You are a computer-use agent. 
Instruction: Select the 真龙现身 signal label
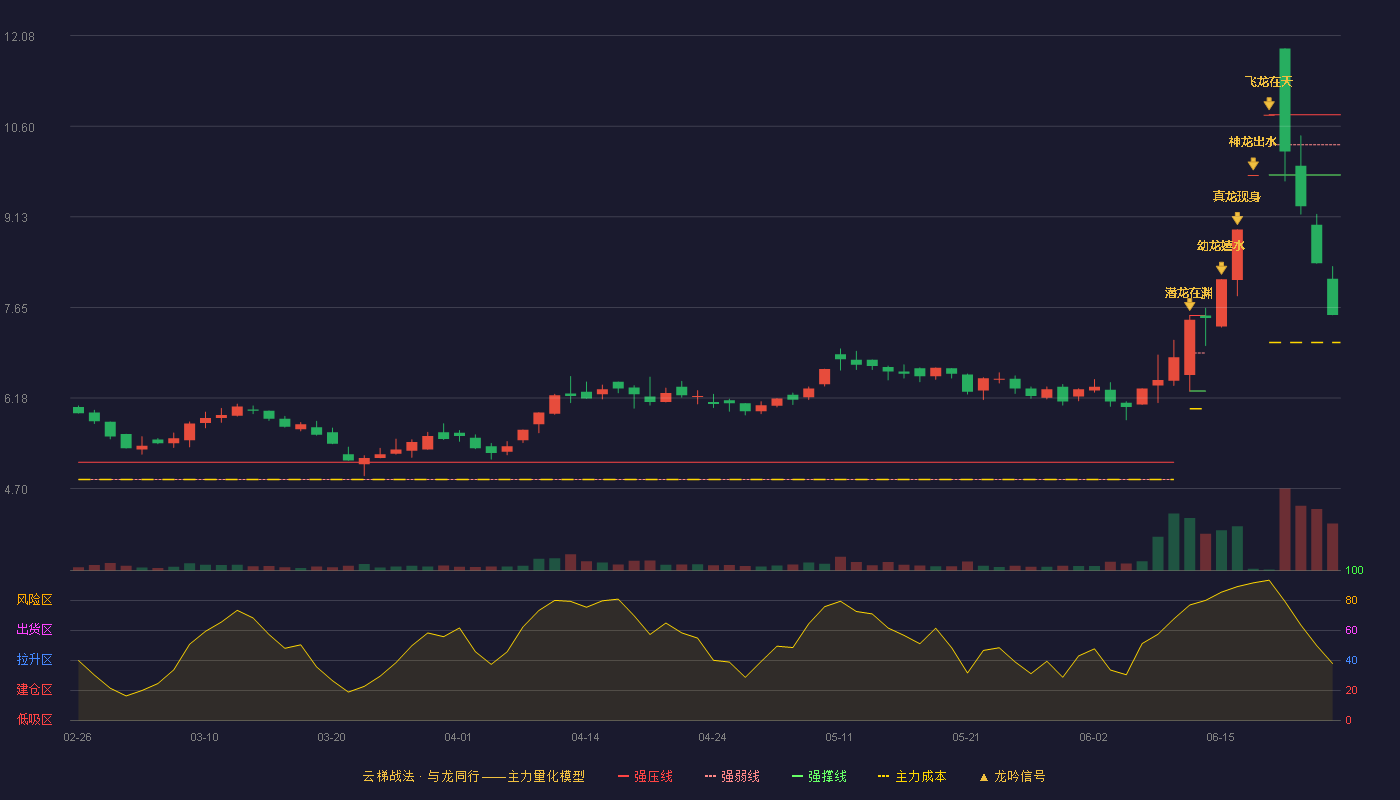tap(1237, 196)
